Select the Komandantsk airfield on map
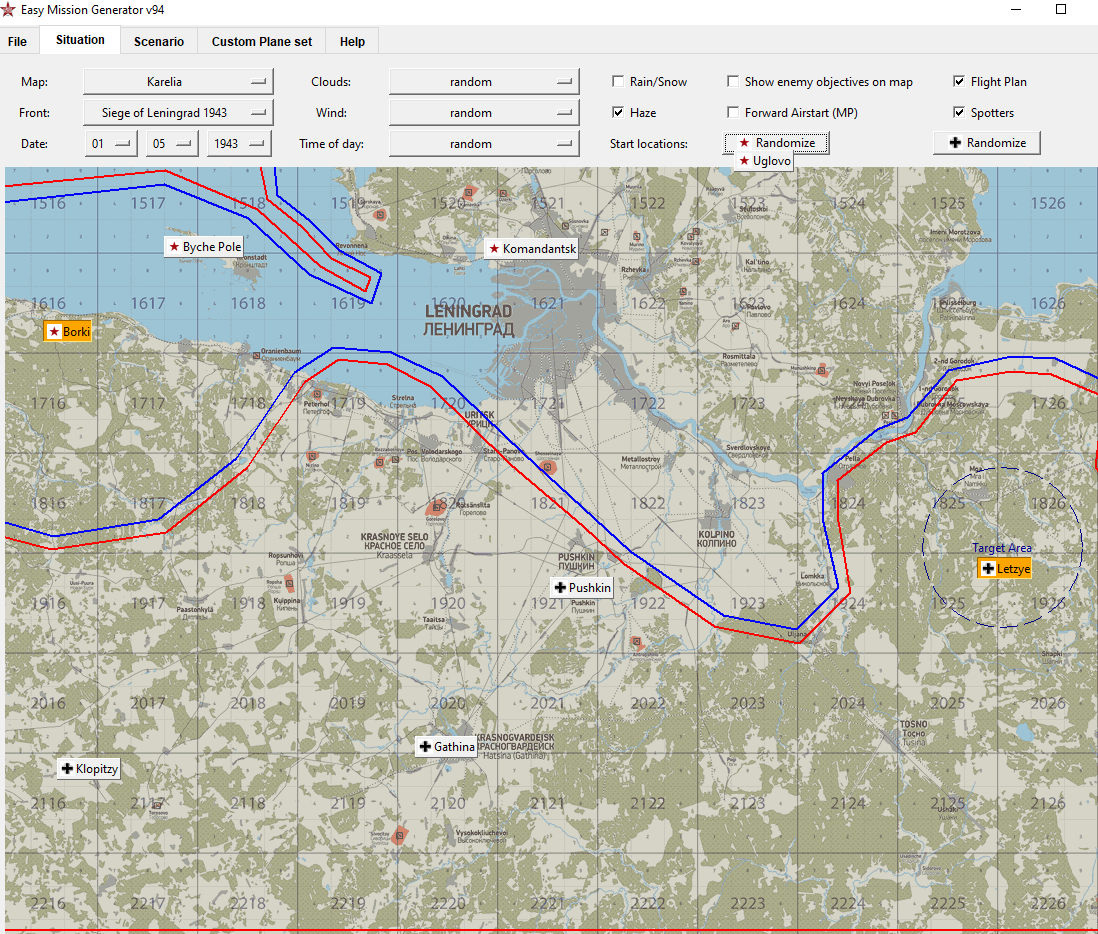1098x934 pixels. (x=531, y=248)
